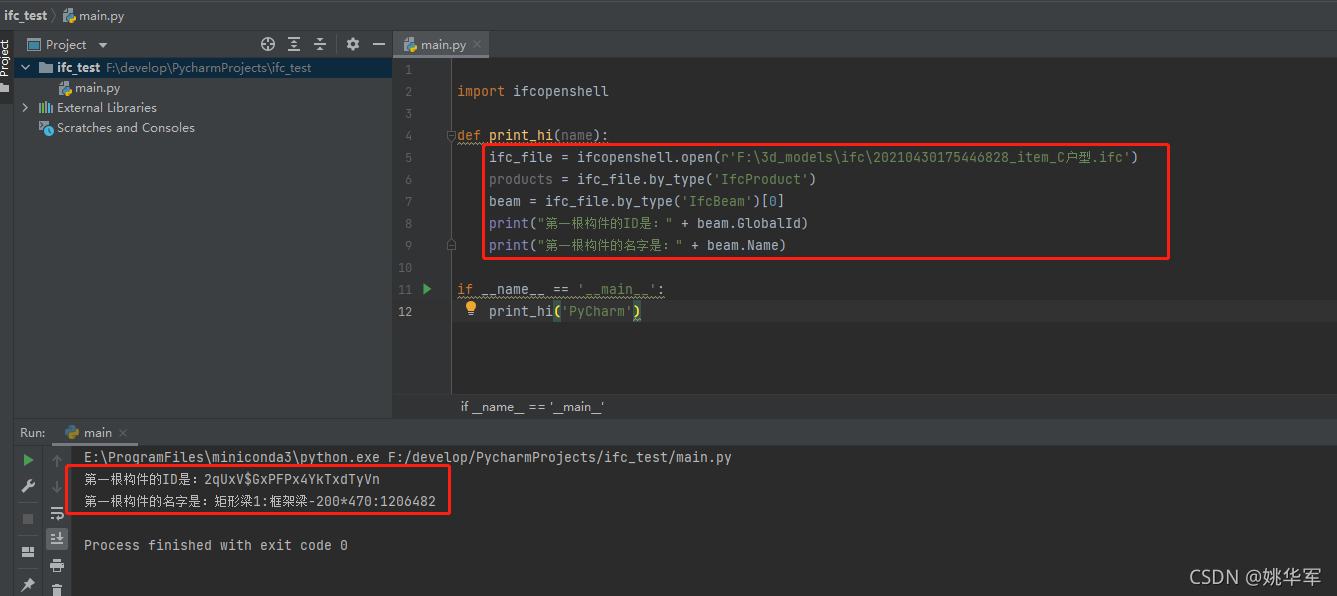Click ifcopenshell.open line in editor
This screenshot has height=596, width=1337.
[814, 157]
